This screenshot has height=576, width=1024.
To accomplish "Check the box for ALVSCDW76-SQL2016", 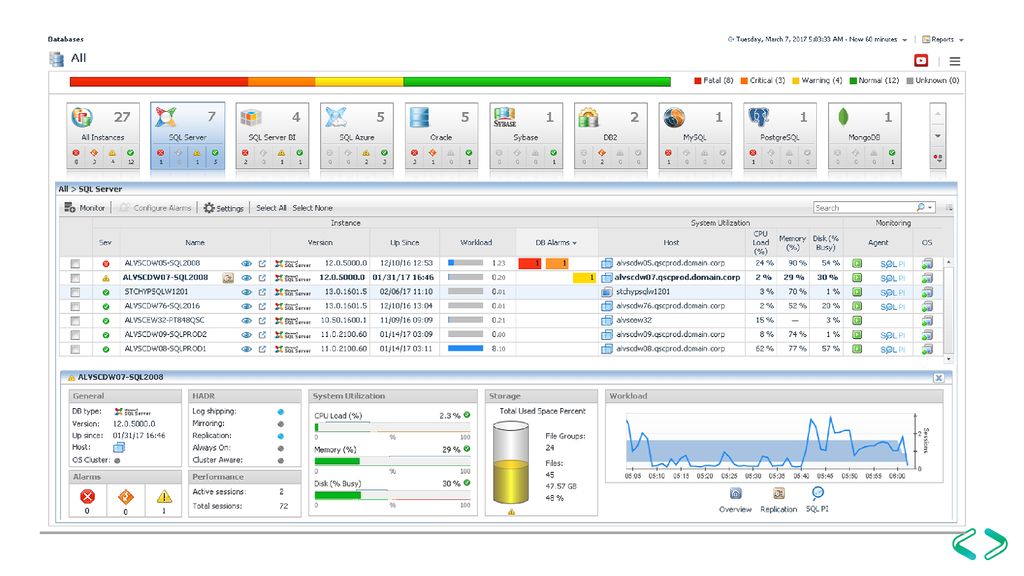I will click(x=75, y=307).
